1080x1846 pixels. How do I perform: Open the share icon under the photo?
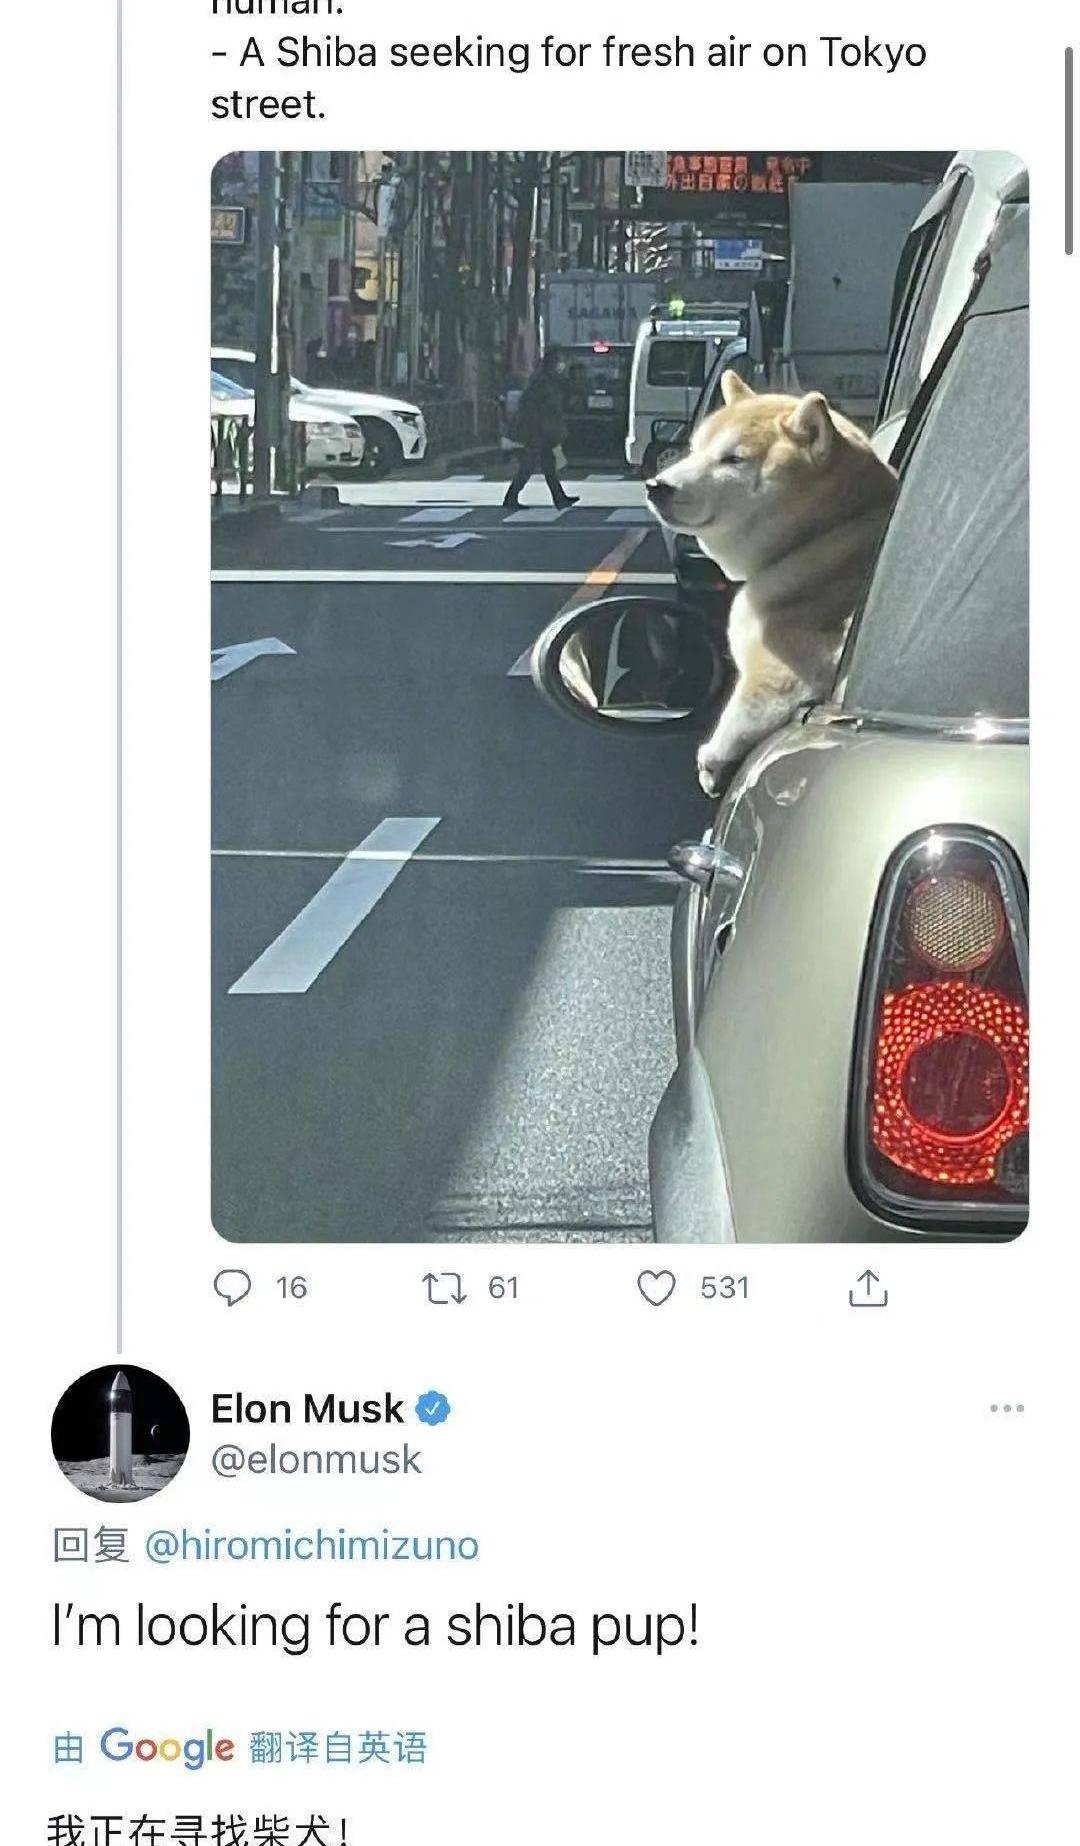click(868, 1288)
